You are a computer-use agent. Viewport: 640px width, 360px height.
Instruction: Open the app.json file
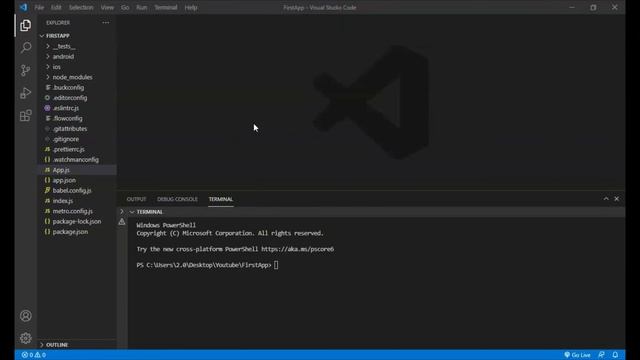[77, 180]
